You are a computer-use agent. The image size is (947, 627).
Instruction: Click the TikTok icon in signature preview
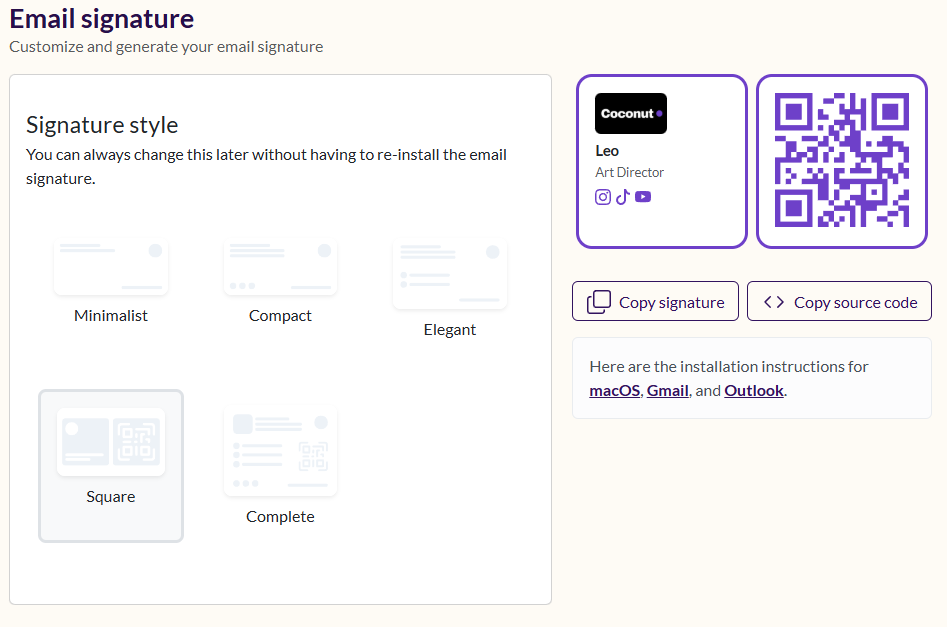tap(623, 197)
